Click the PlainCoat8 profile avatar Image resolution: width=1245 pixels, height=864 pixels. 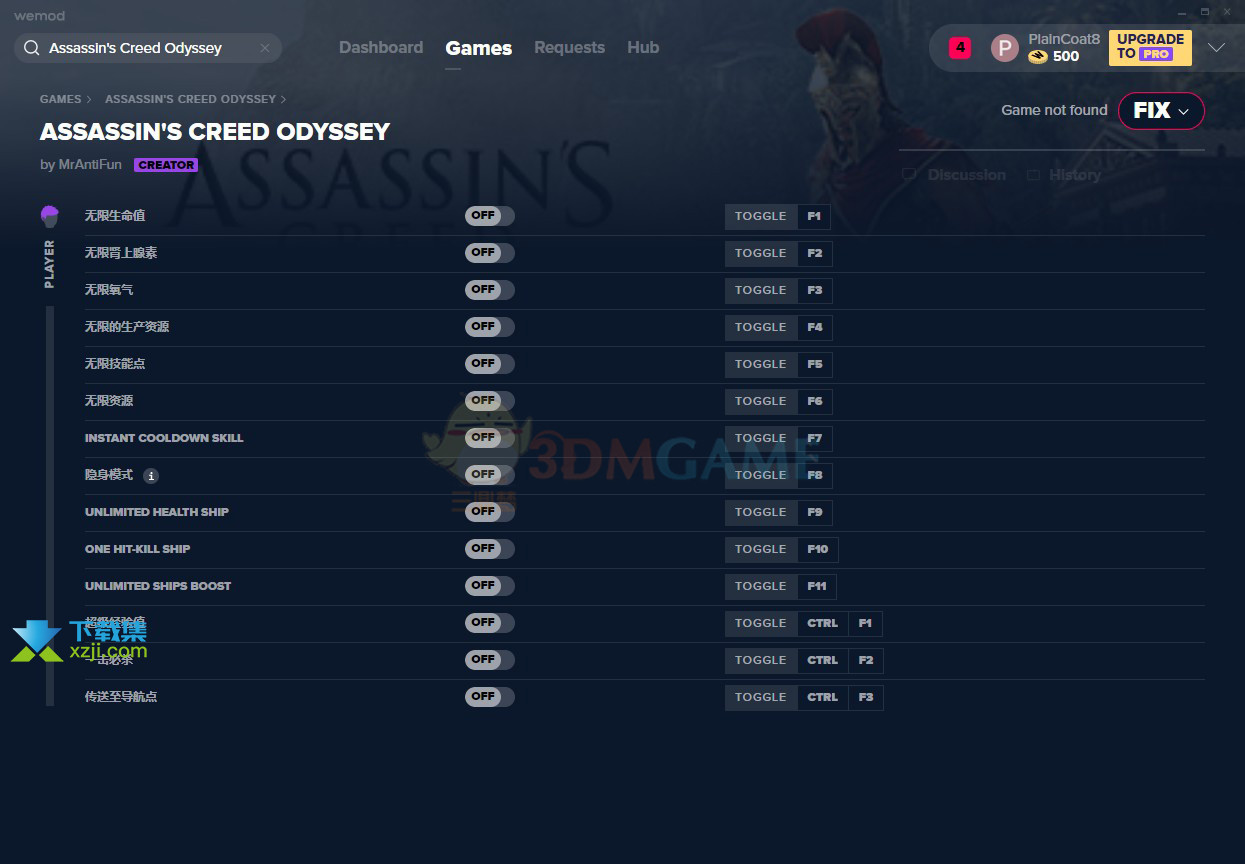pyautogui.click(x=1004, y=48)
